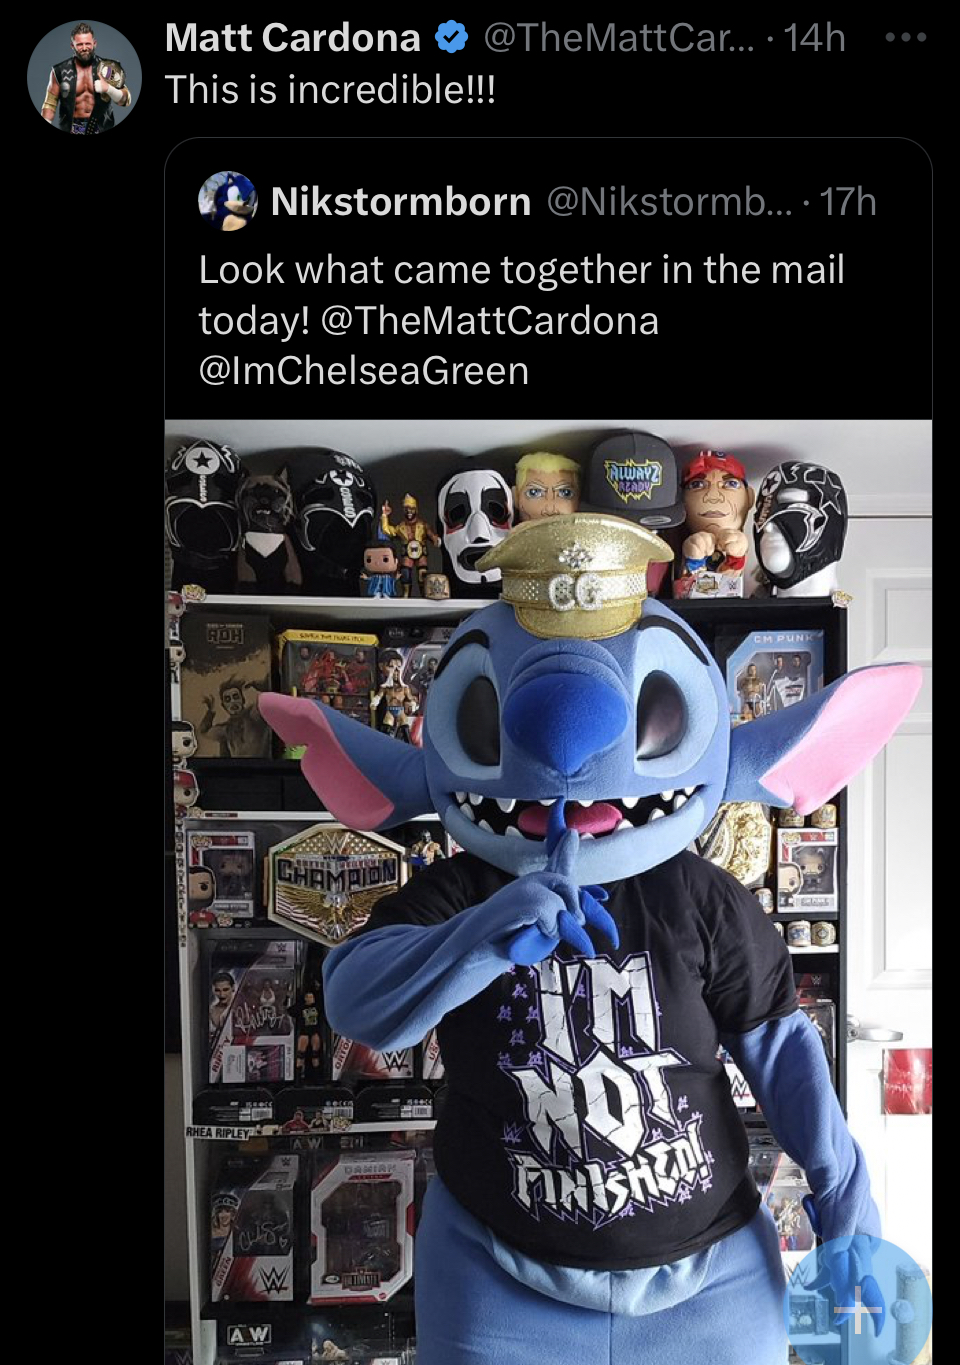Tap the blue verified badge
This screenshot has height=1365, width=960.
point(452,38)
